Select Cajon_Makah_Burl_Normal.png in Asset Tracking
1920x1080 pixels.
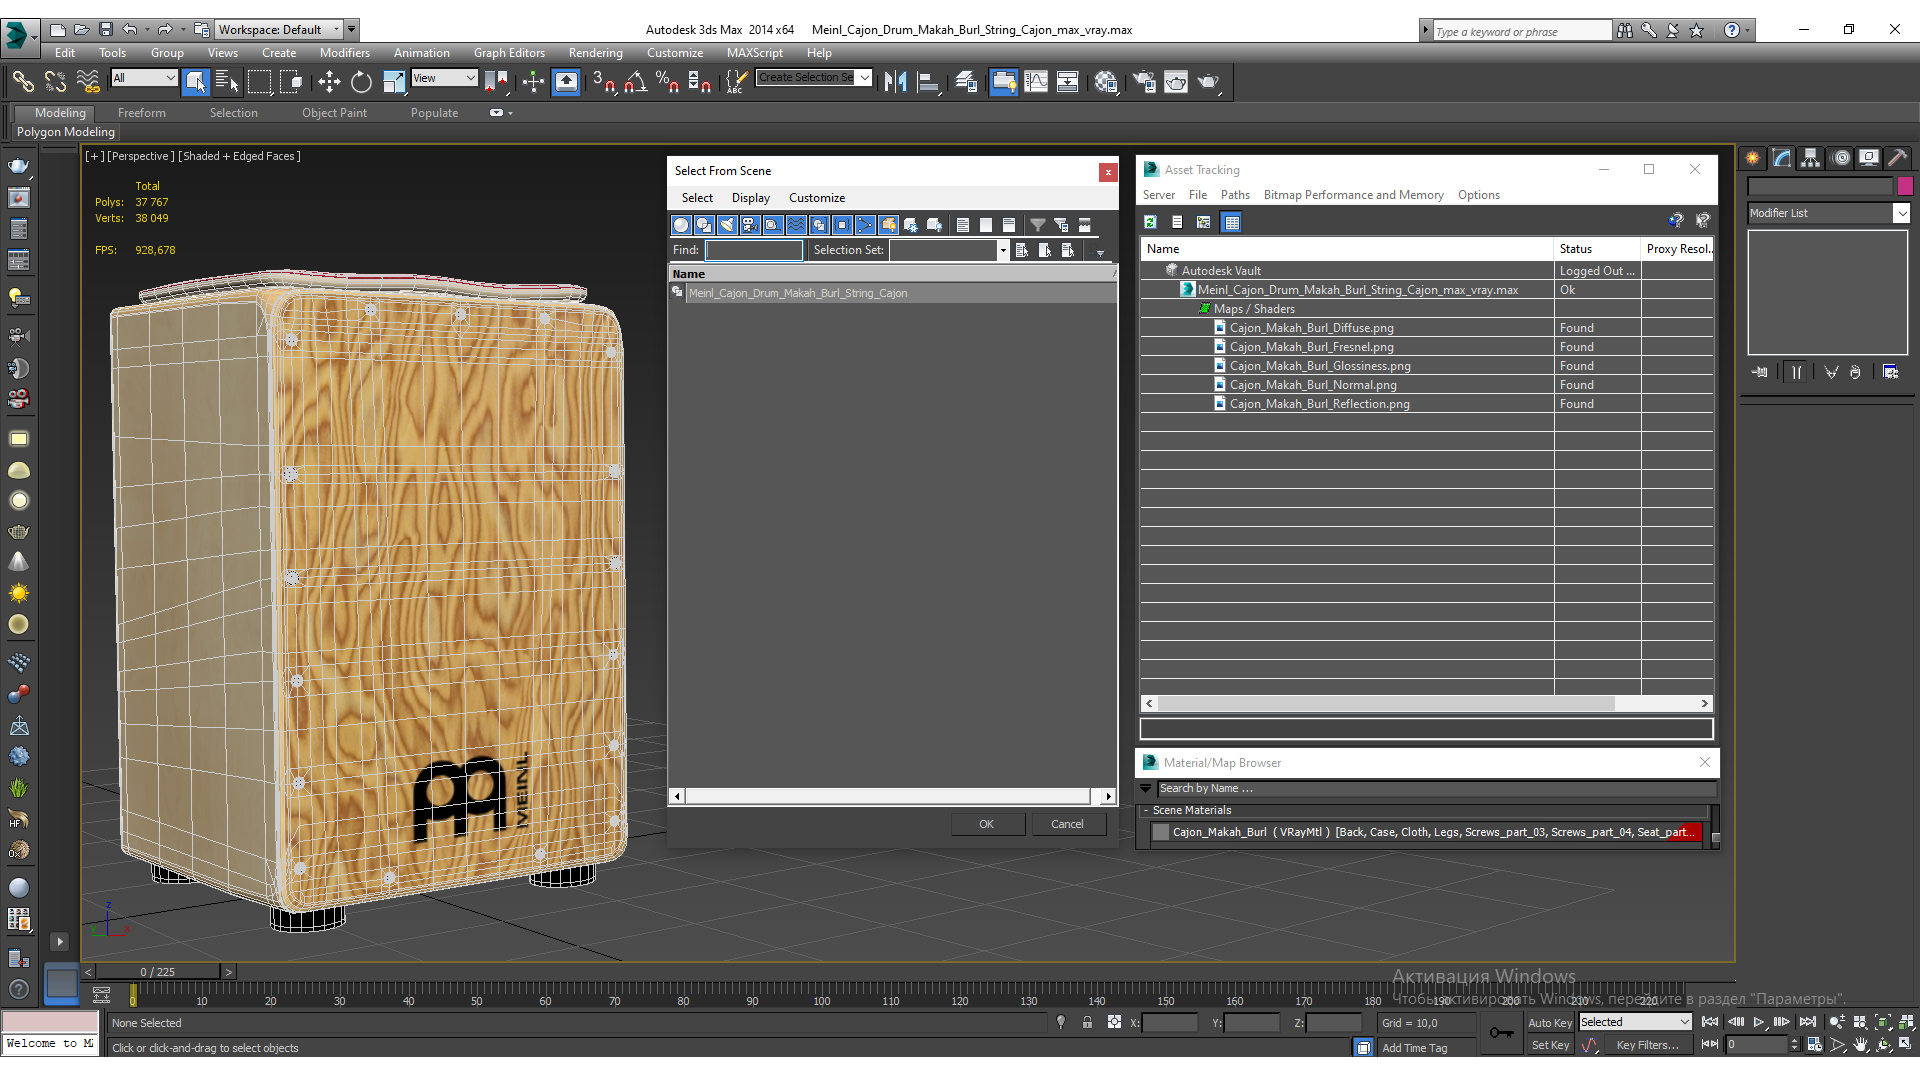1313,385
